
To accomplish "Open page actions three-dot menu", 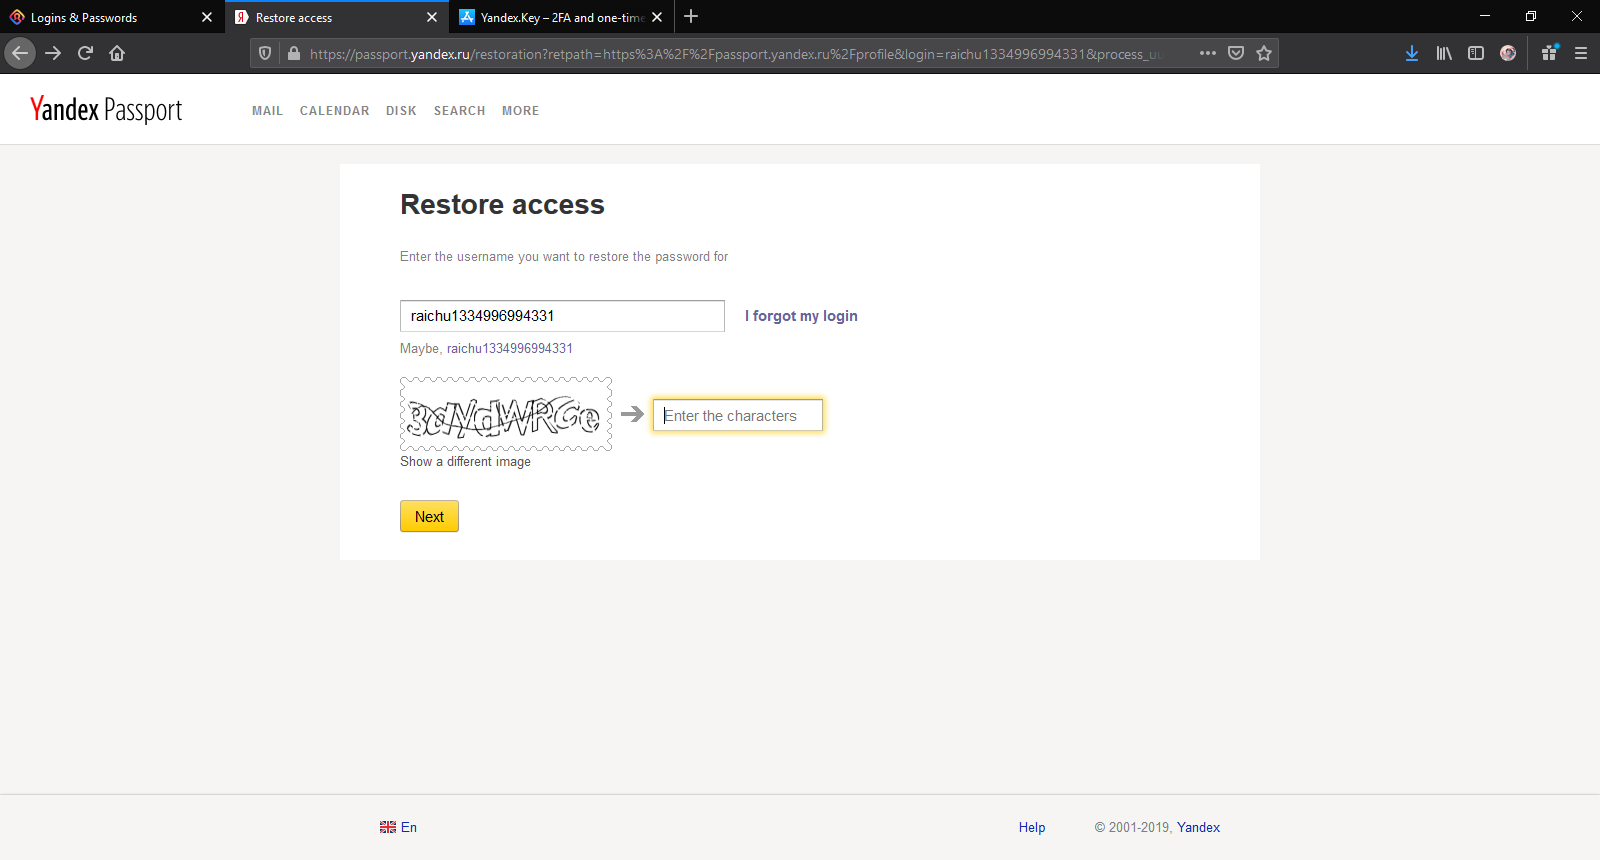I will tap(1208, 53).
